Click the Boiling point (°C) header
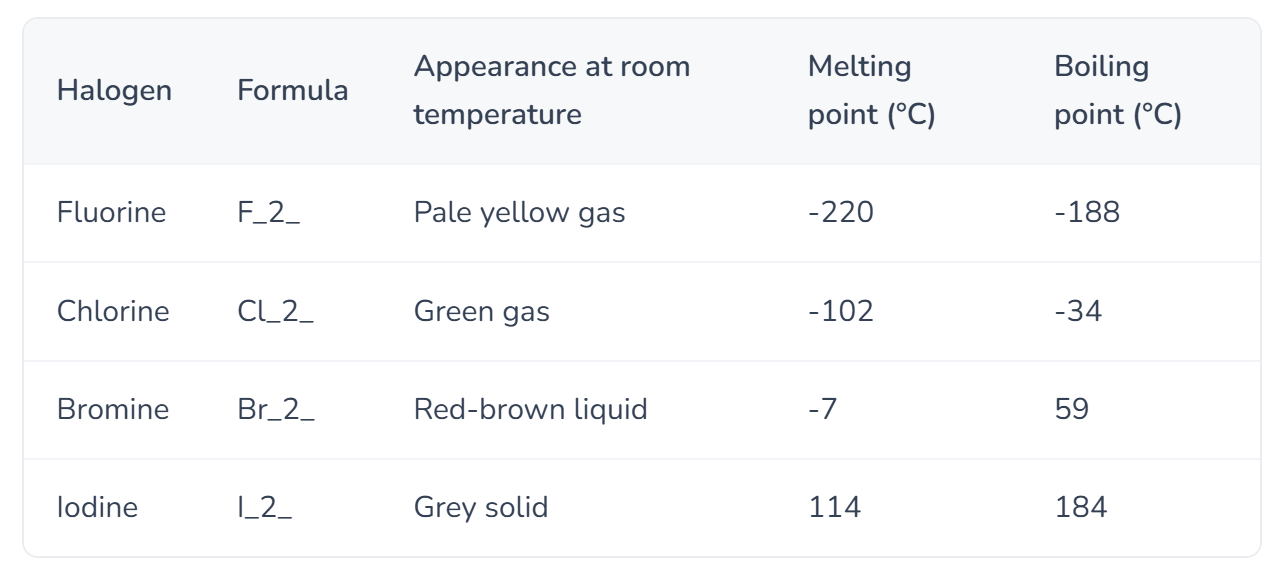Screen dimensions: 1268x566 point(1118,91)
